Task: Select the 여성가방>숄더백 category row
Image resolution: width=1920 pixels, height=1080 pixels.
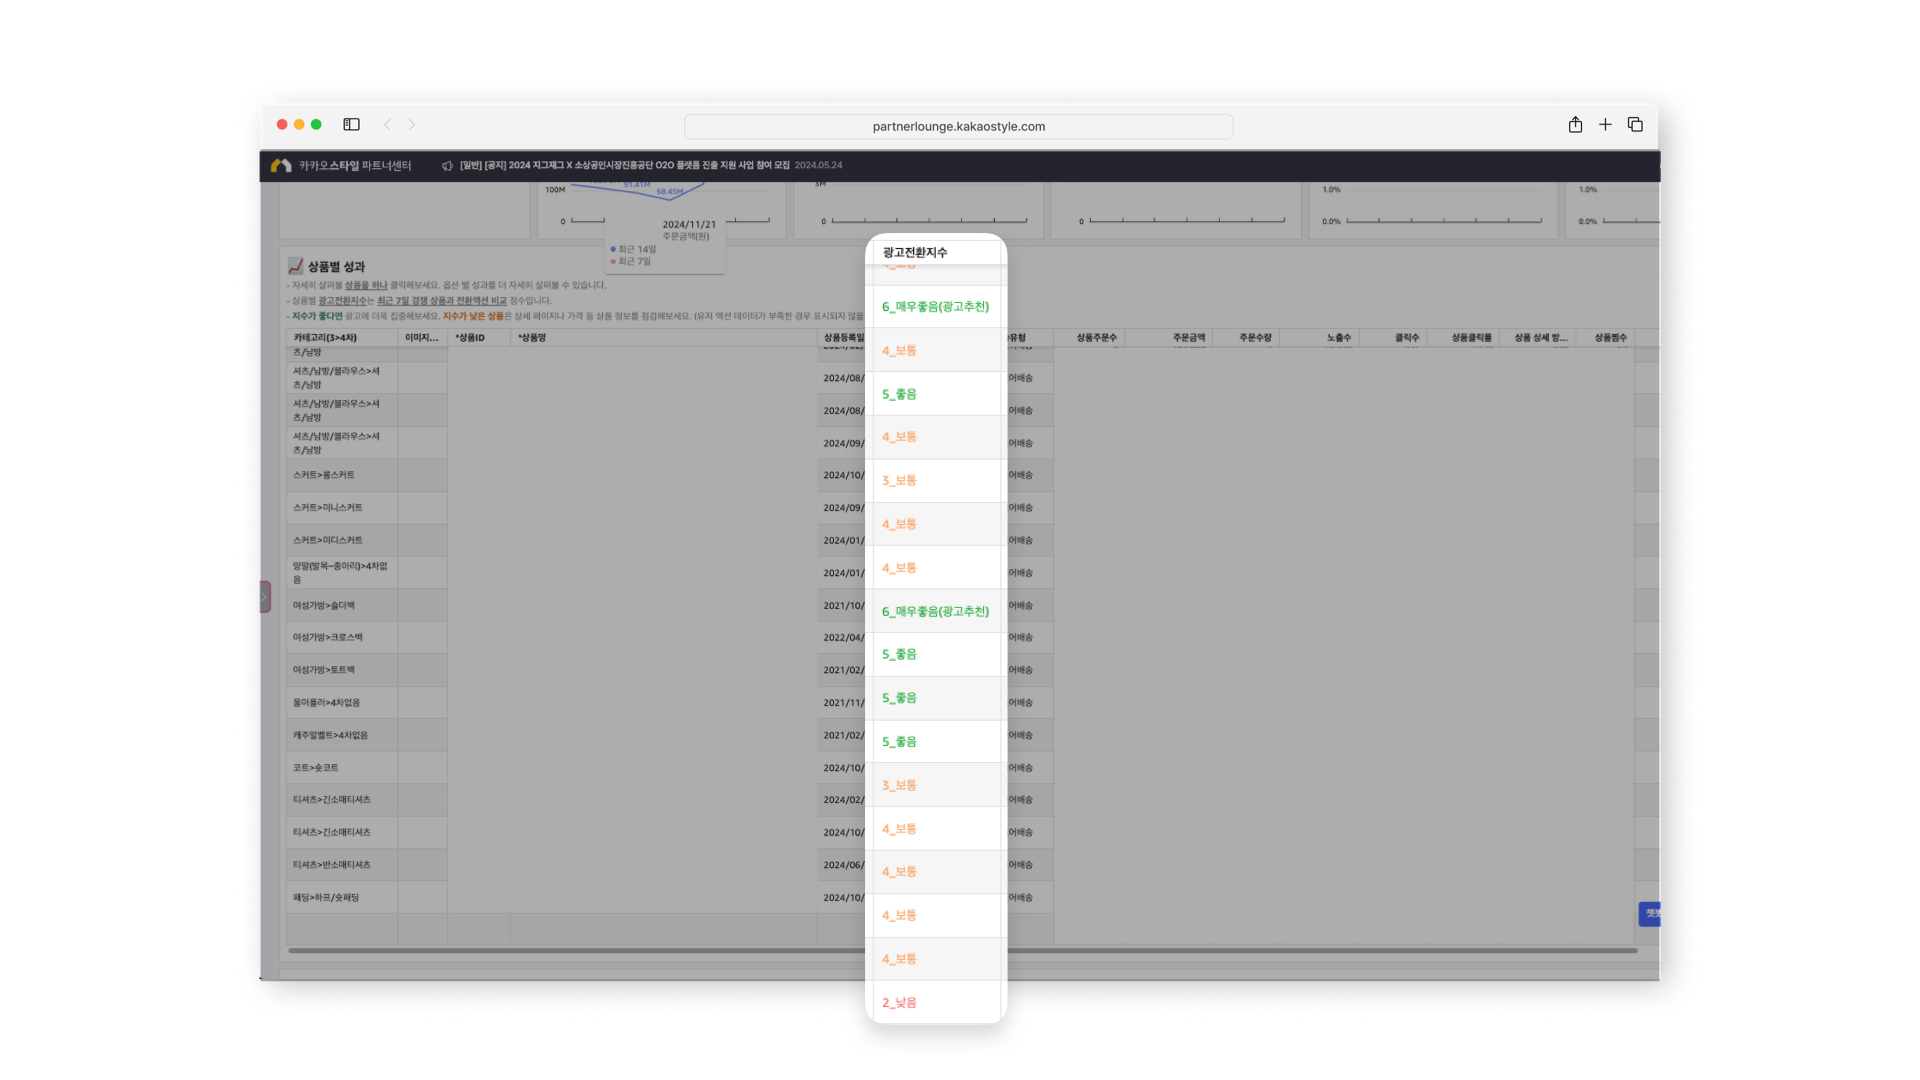Action: [342, 605]
